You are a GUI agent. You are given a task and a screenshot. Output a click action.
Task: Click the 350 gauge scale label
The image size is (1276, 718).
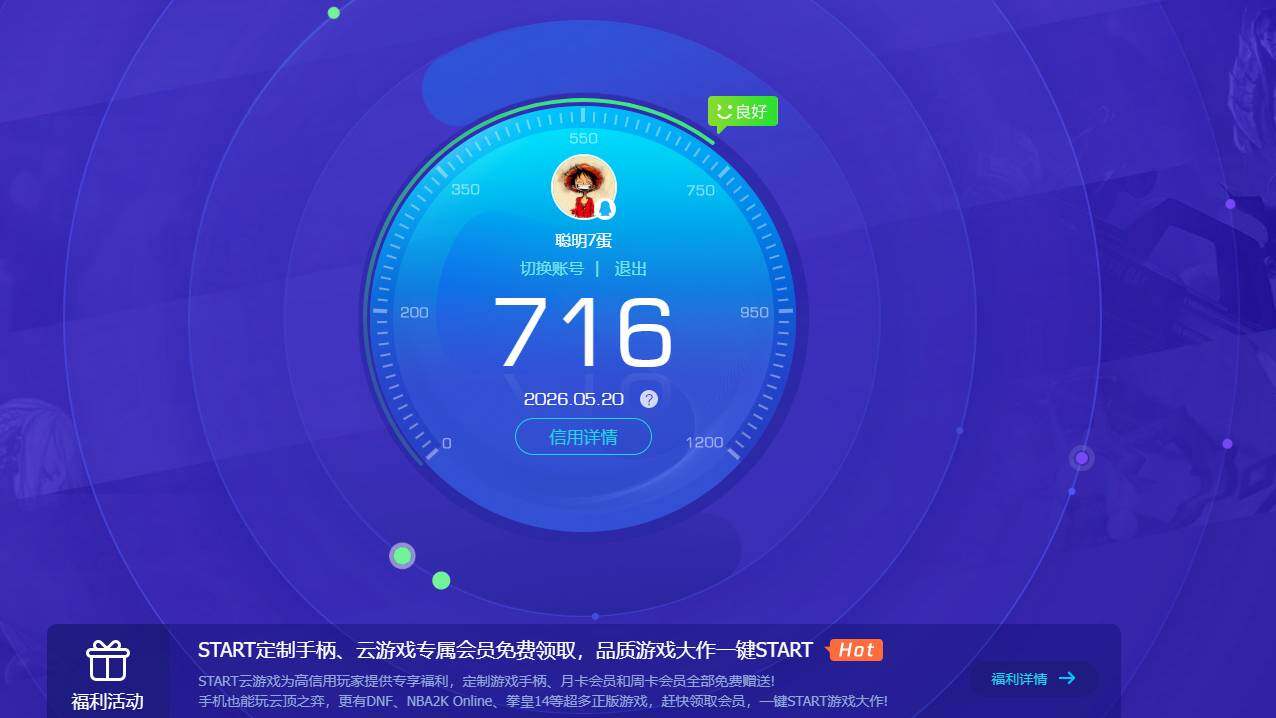tap(466, 189)
